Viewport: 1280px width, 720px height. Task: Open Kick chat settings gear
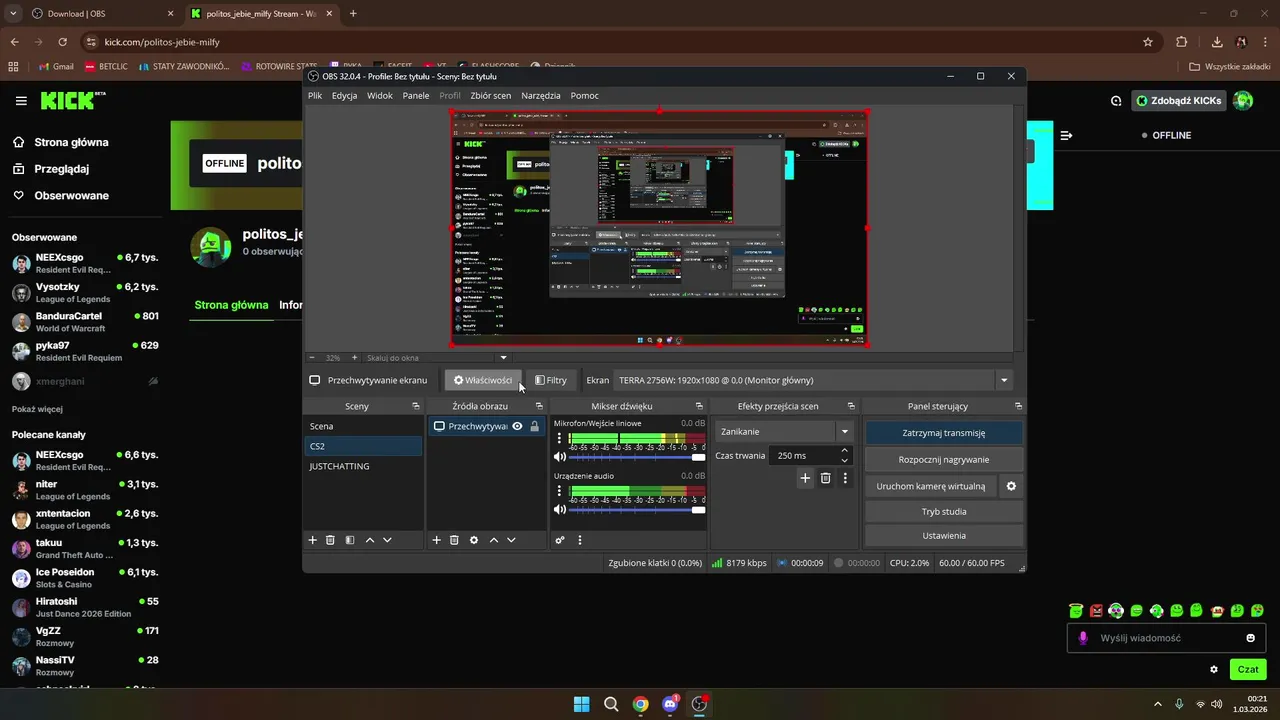click(1214, 669)
